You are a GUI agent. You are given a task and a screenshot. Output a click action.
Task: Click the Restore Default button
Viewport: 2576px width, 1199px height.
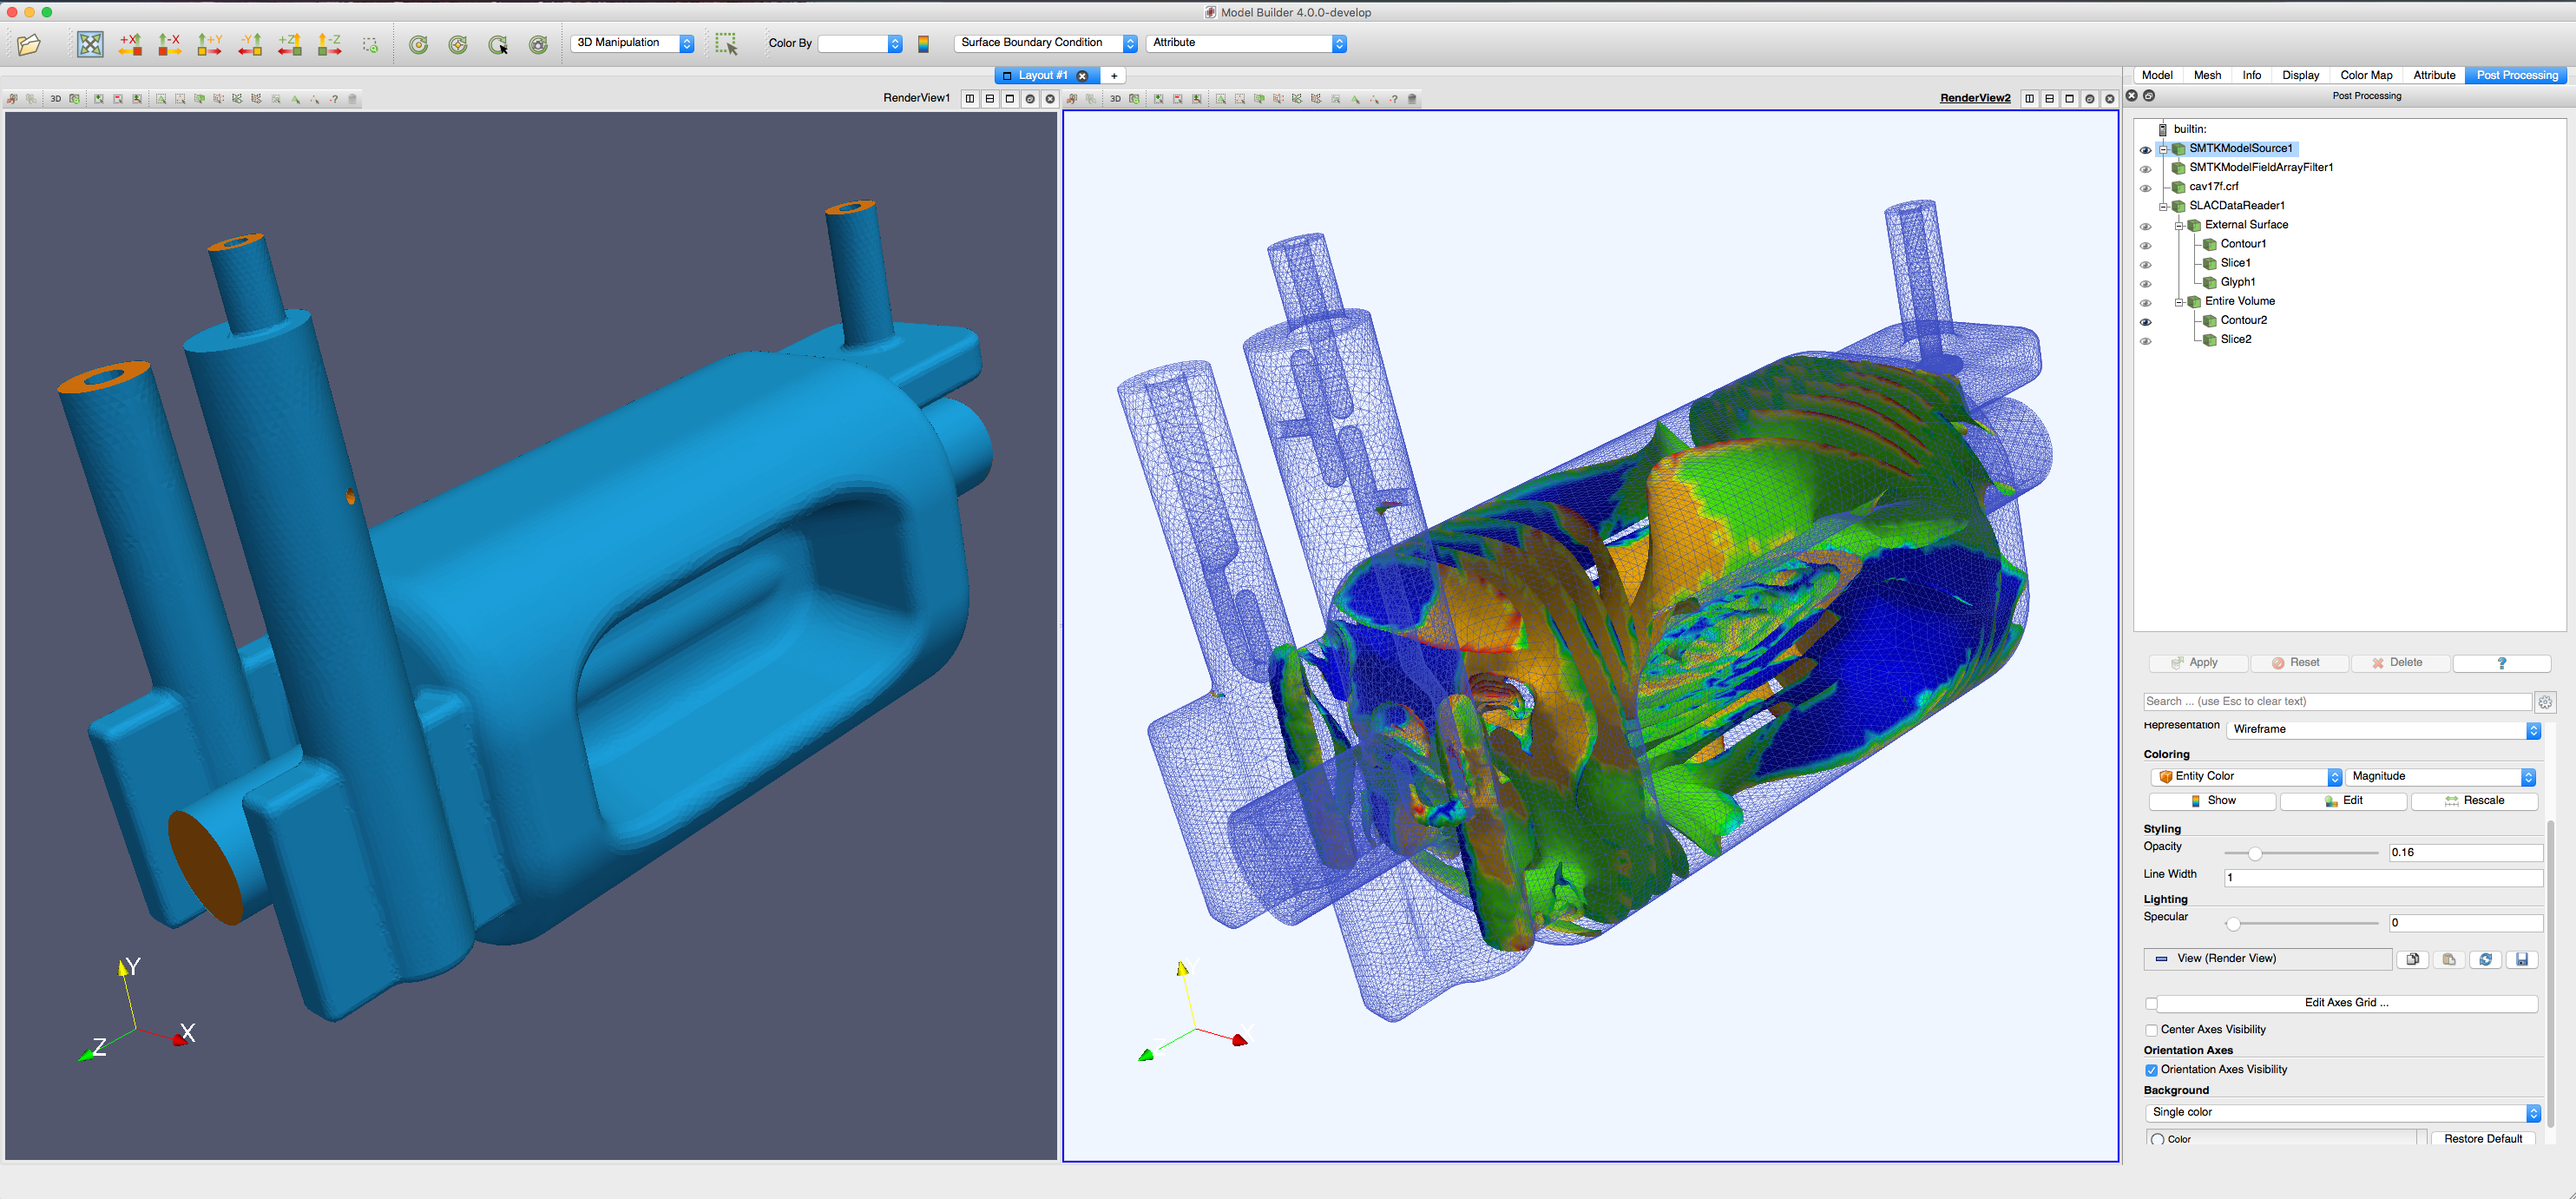point(2482,1139)
